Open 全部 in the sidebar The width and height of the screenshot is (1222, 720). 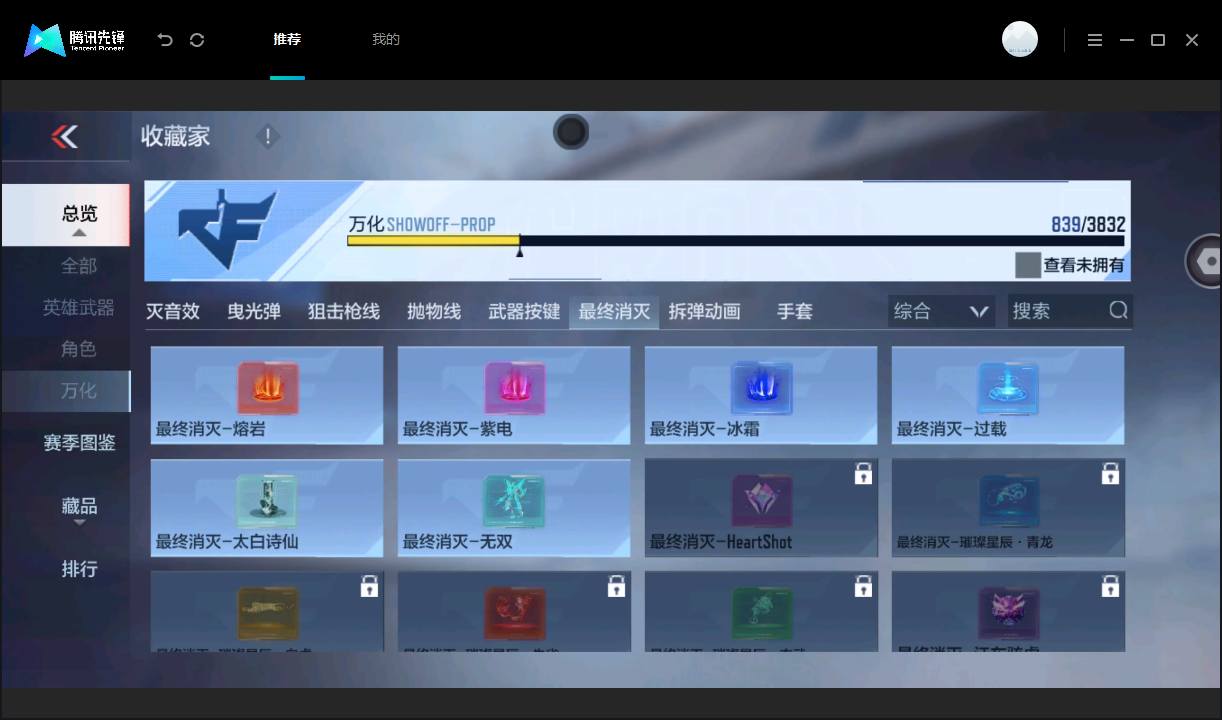pos(79,266)
